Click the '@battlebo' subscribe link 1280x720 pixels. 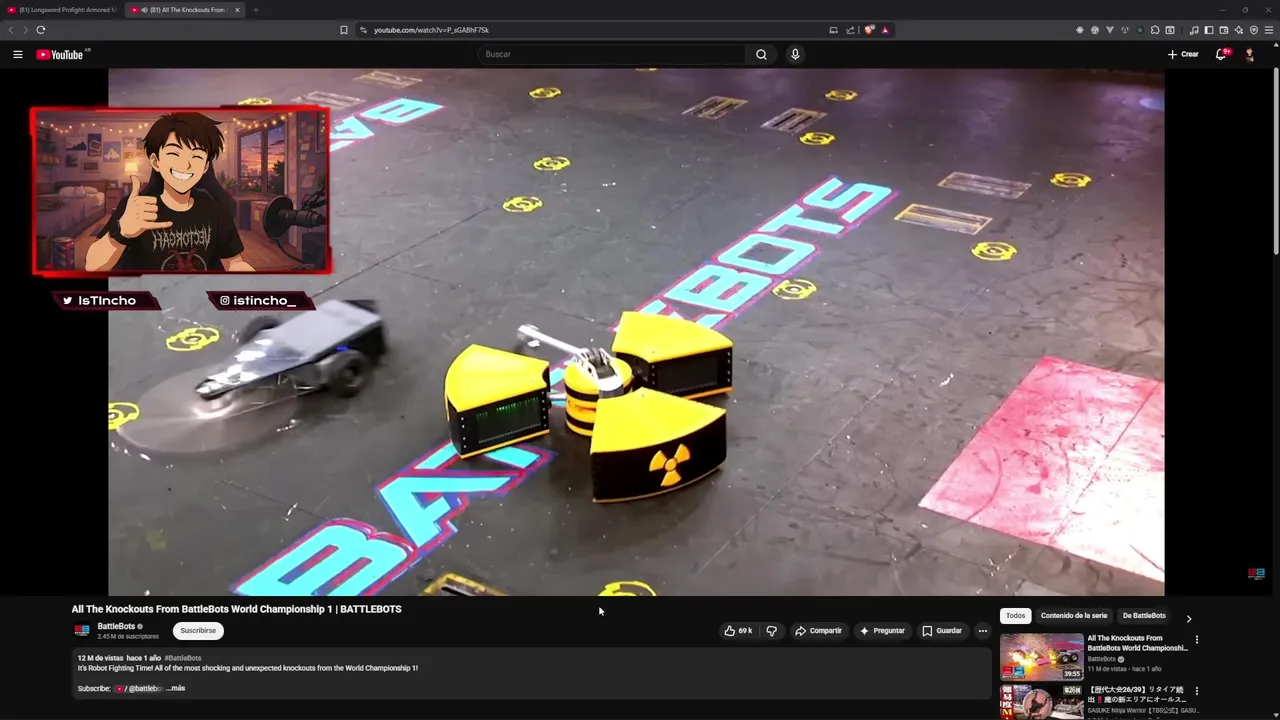pyautogui.click(x=144, y=688)
